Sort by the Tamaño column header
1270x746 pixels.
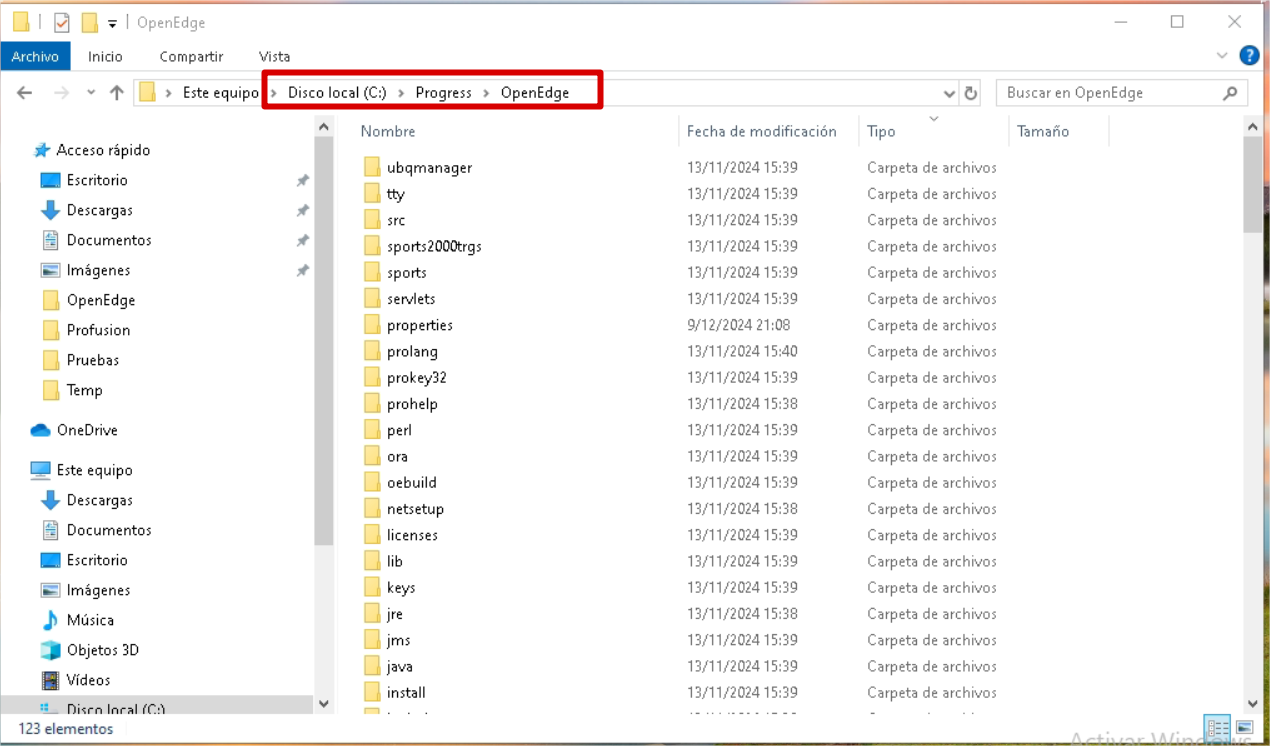1043,131
